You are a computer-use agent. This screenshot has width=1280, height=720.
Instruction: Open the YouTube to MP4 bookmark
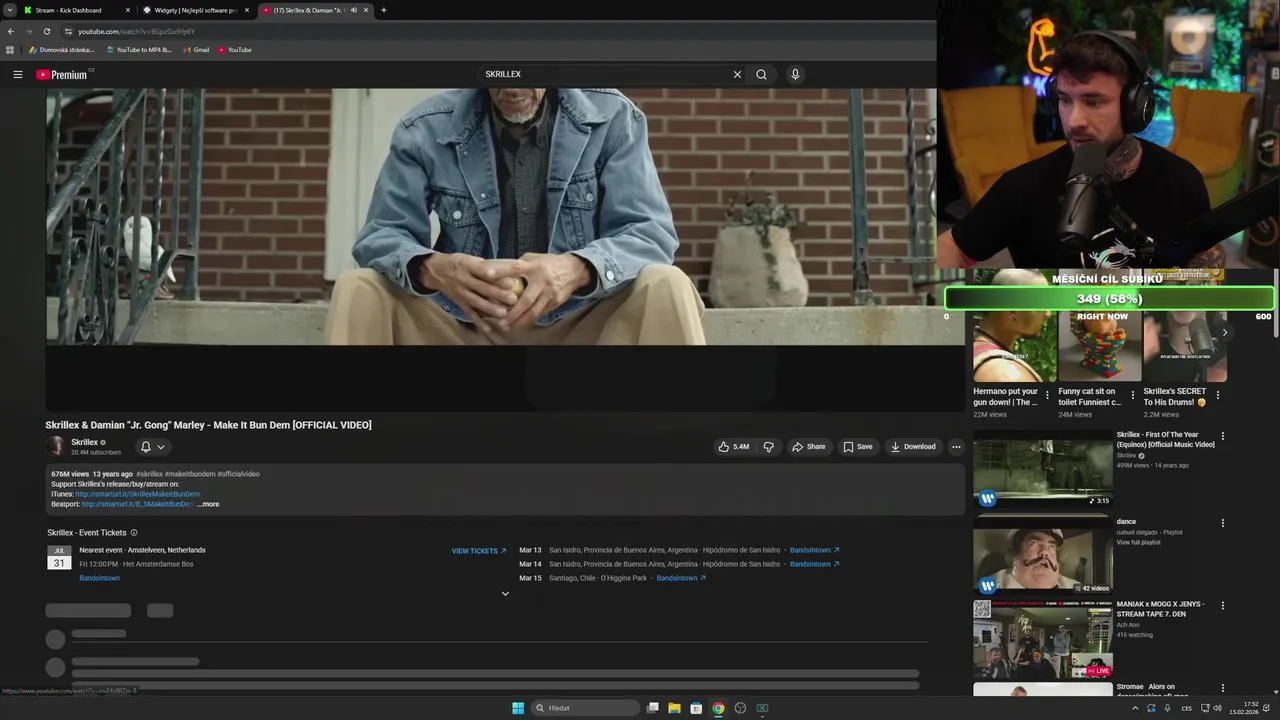pyautogui.click(x=139, y=50)
